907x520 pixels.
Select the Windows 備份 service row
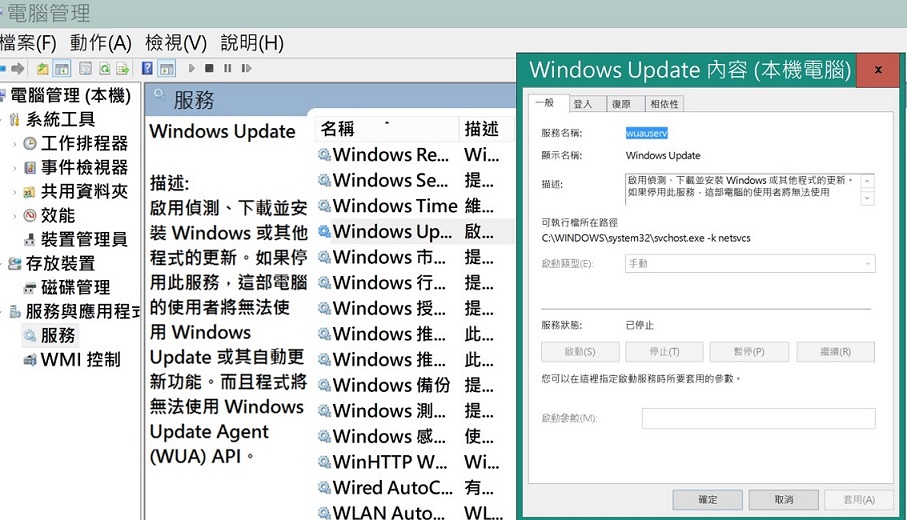[x=415, y=385]
